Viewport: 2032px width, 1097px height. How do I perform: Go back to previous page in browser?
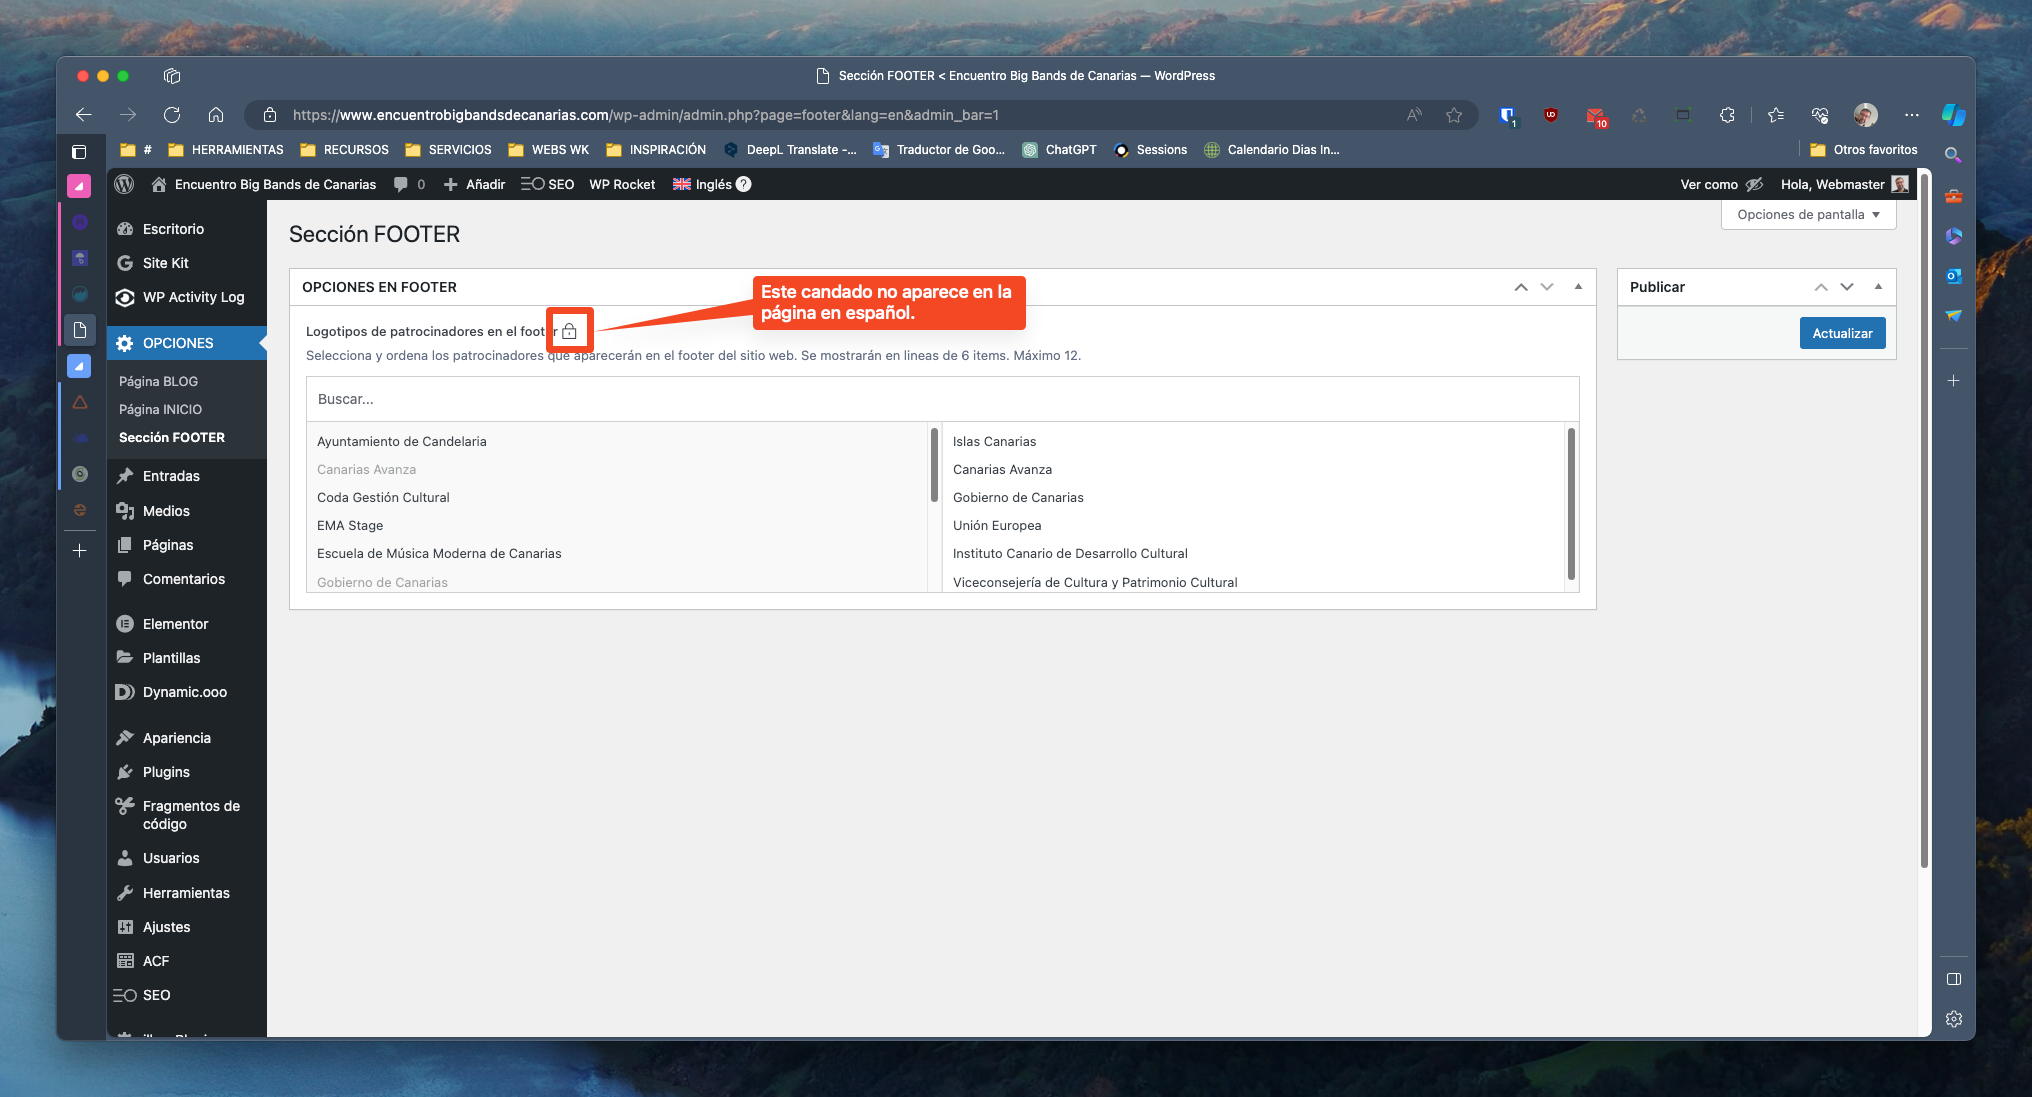click(84, 115)
